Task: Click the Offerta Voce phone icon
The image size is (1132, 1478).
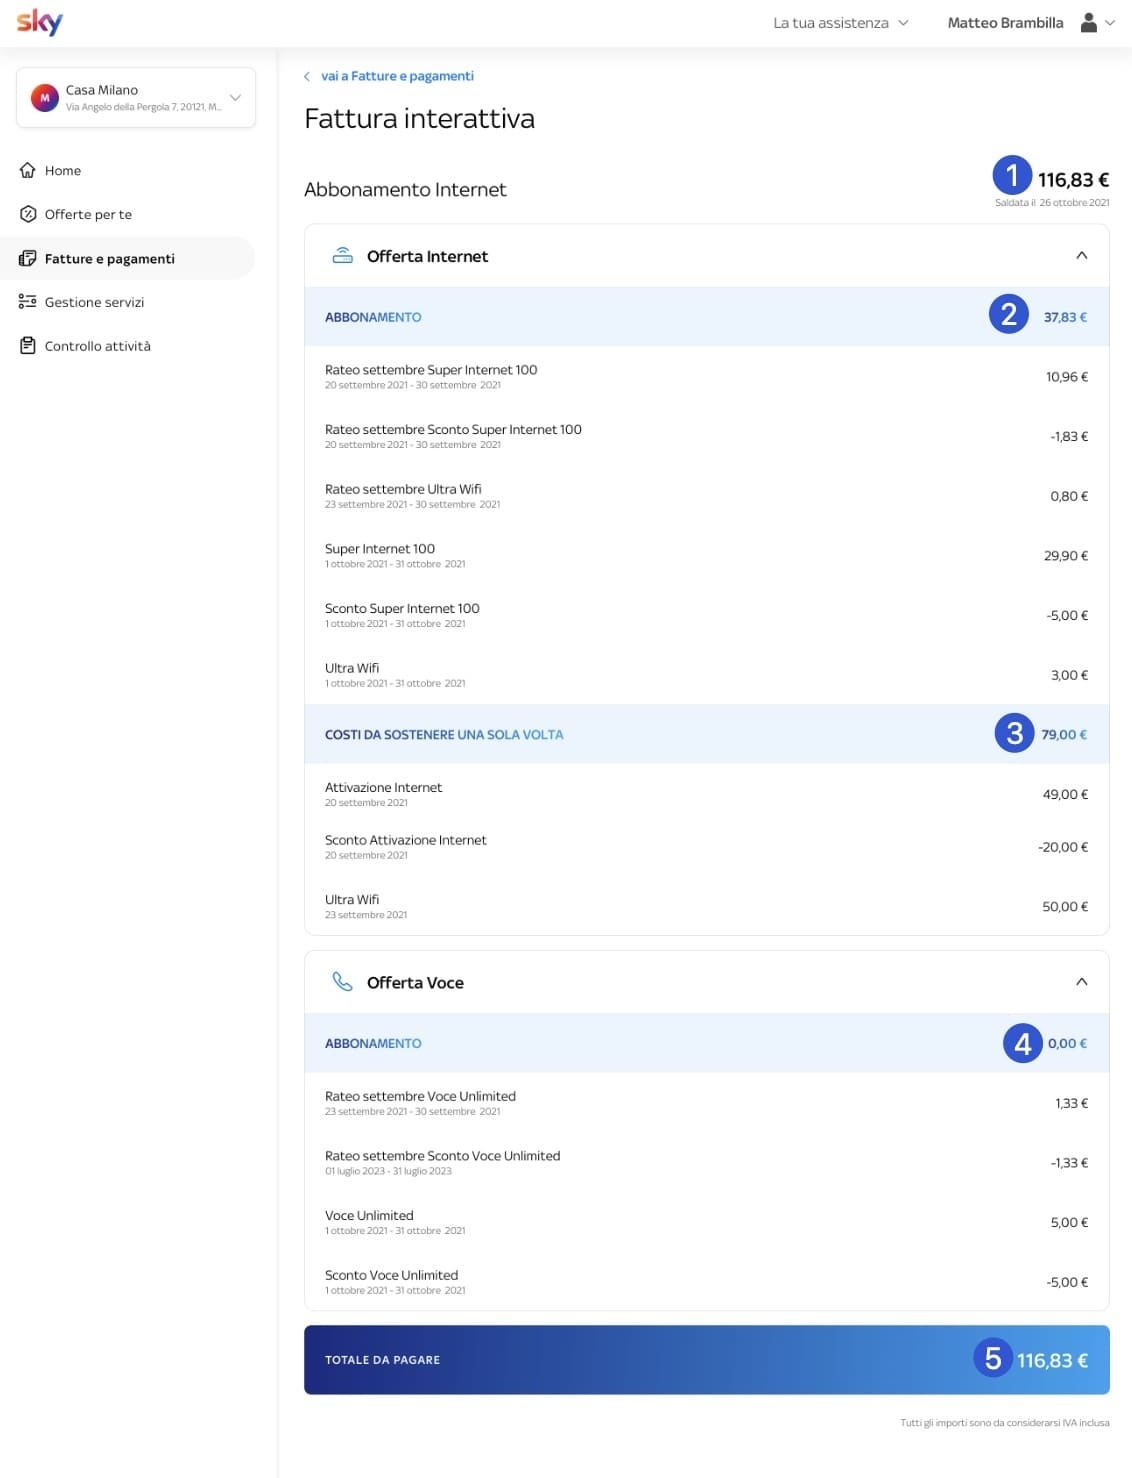Action: (x=343, y=982)
